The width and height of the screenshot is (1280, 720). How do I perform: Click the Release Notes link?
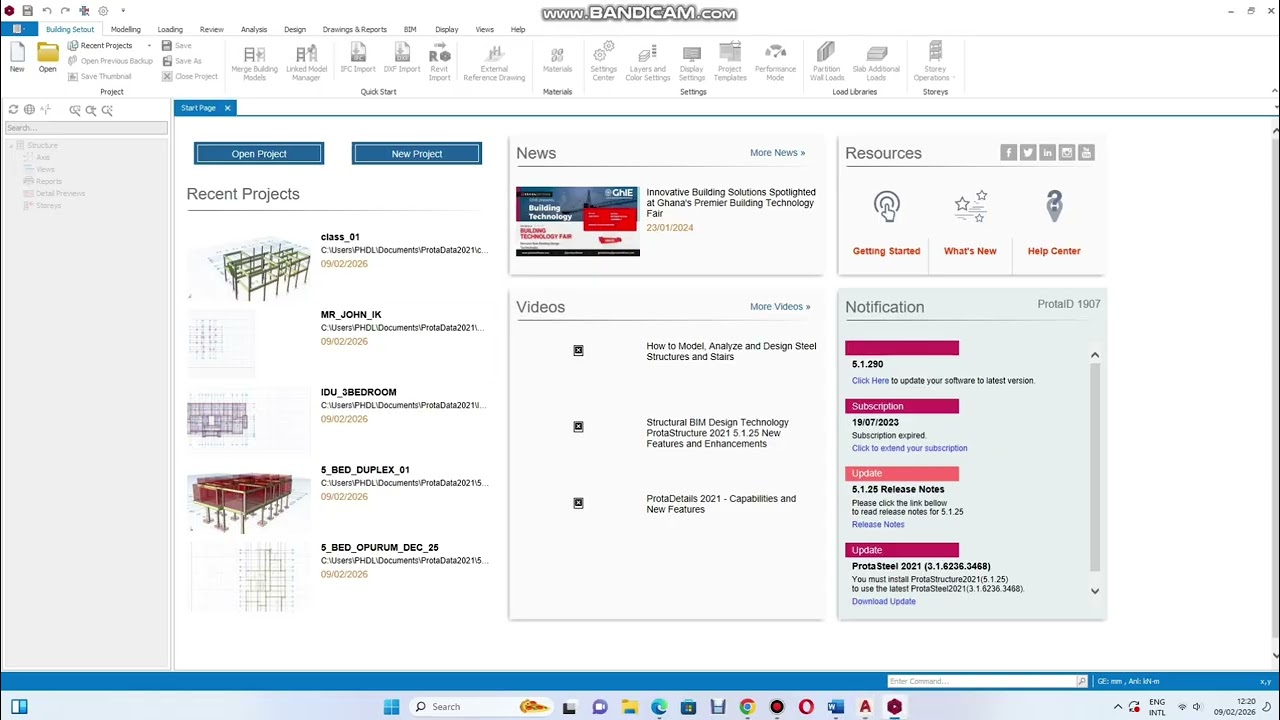(878, 525)
